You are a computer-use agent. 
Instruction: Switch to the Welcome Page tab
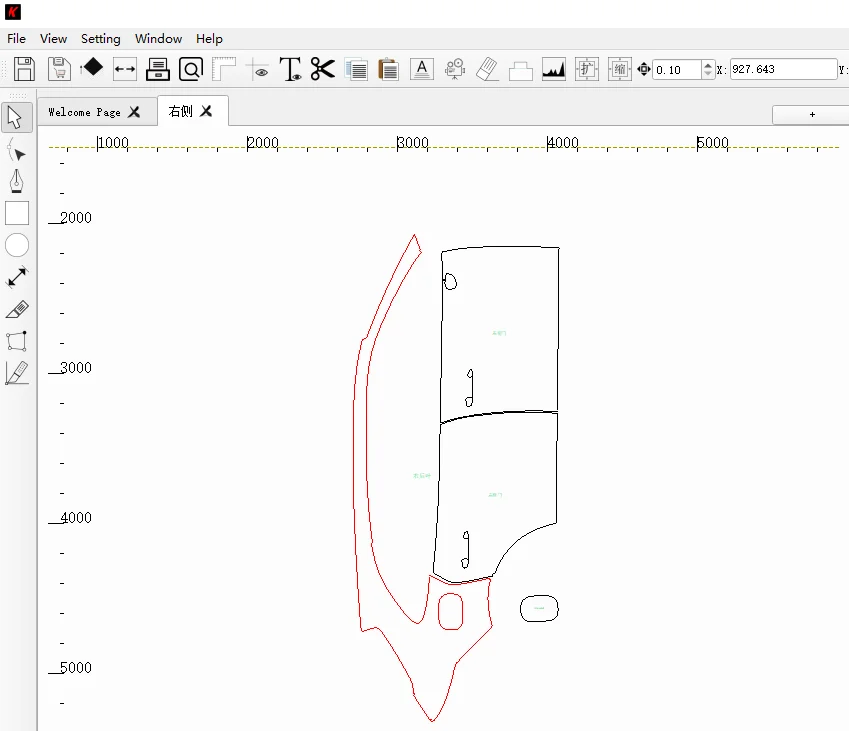click(x=84, y=112)
